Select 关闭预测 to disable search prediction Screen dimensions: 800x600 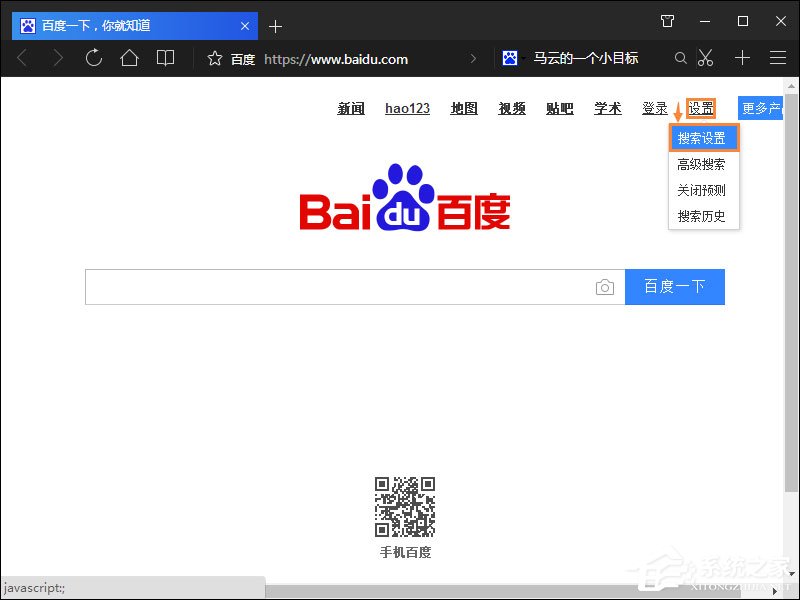(703, 190)
